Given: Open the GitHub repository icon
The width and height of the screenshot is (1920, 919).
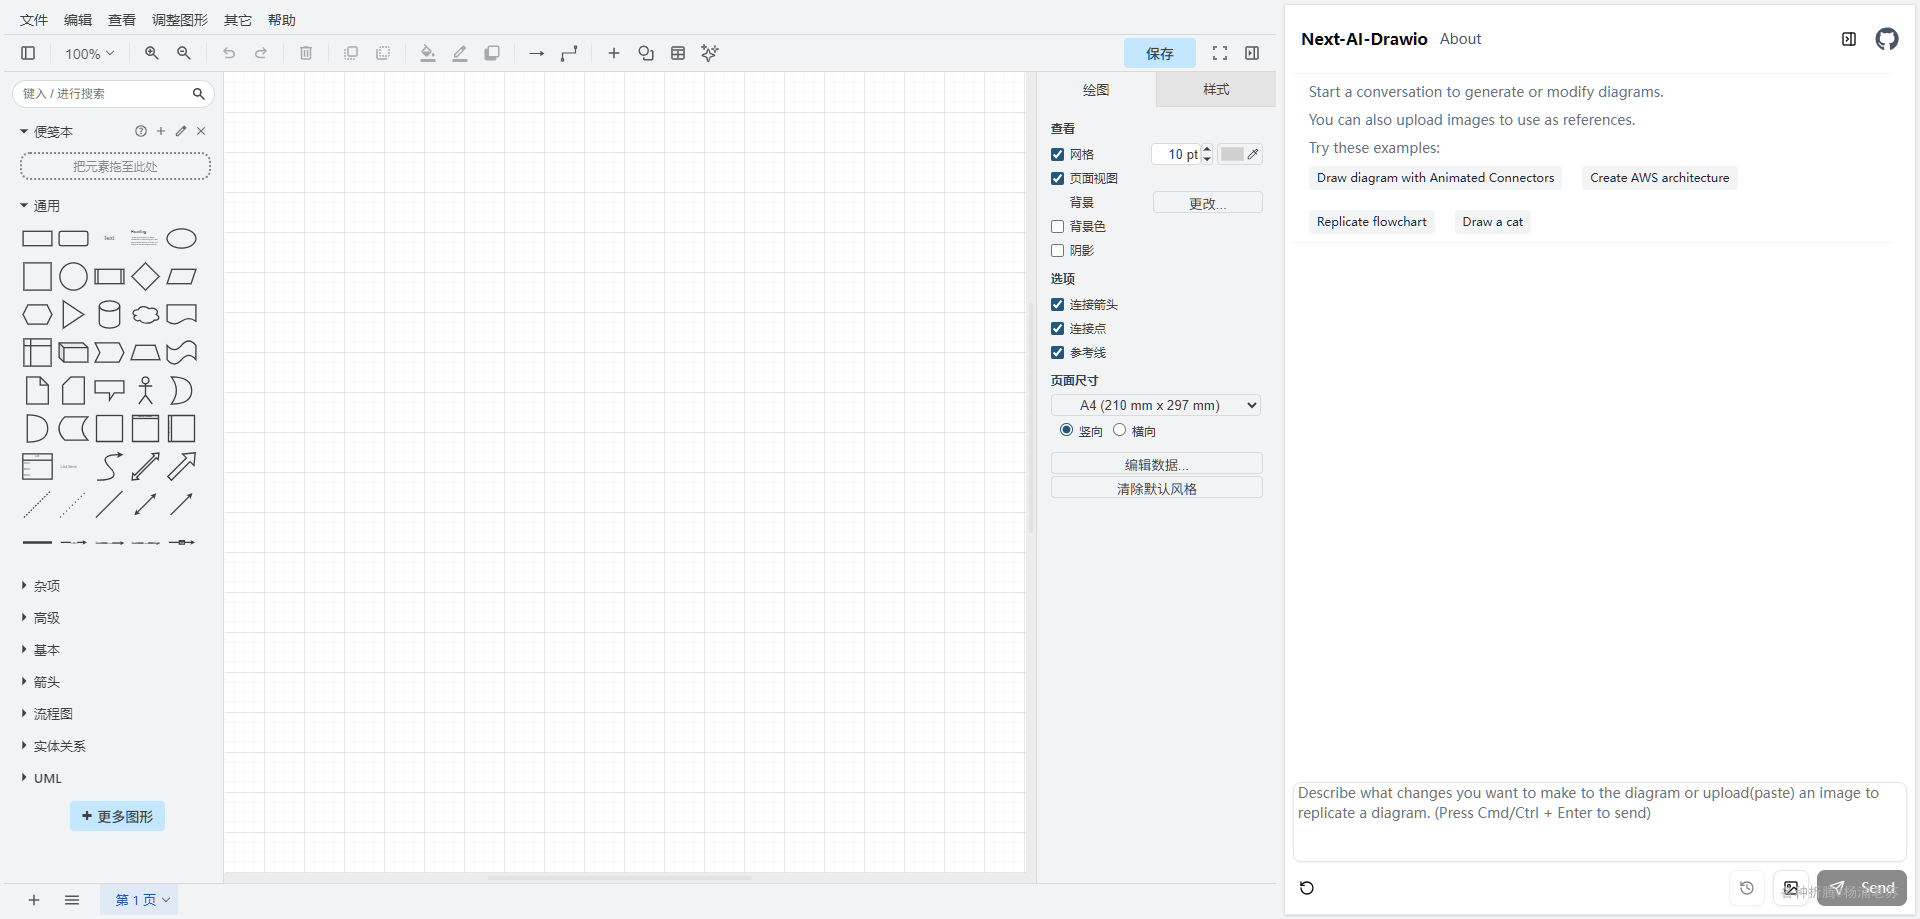Looking at the screenshot, I should (x=1887, y=39).
